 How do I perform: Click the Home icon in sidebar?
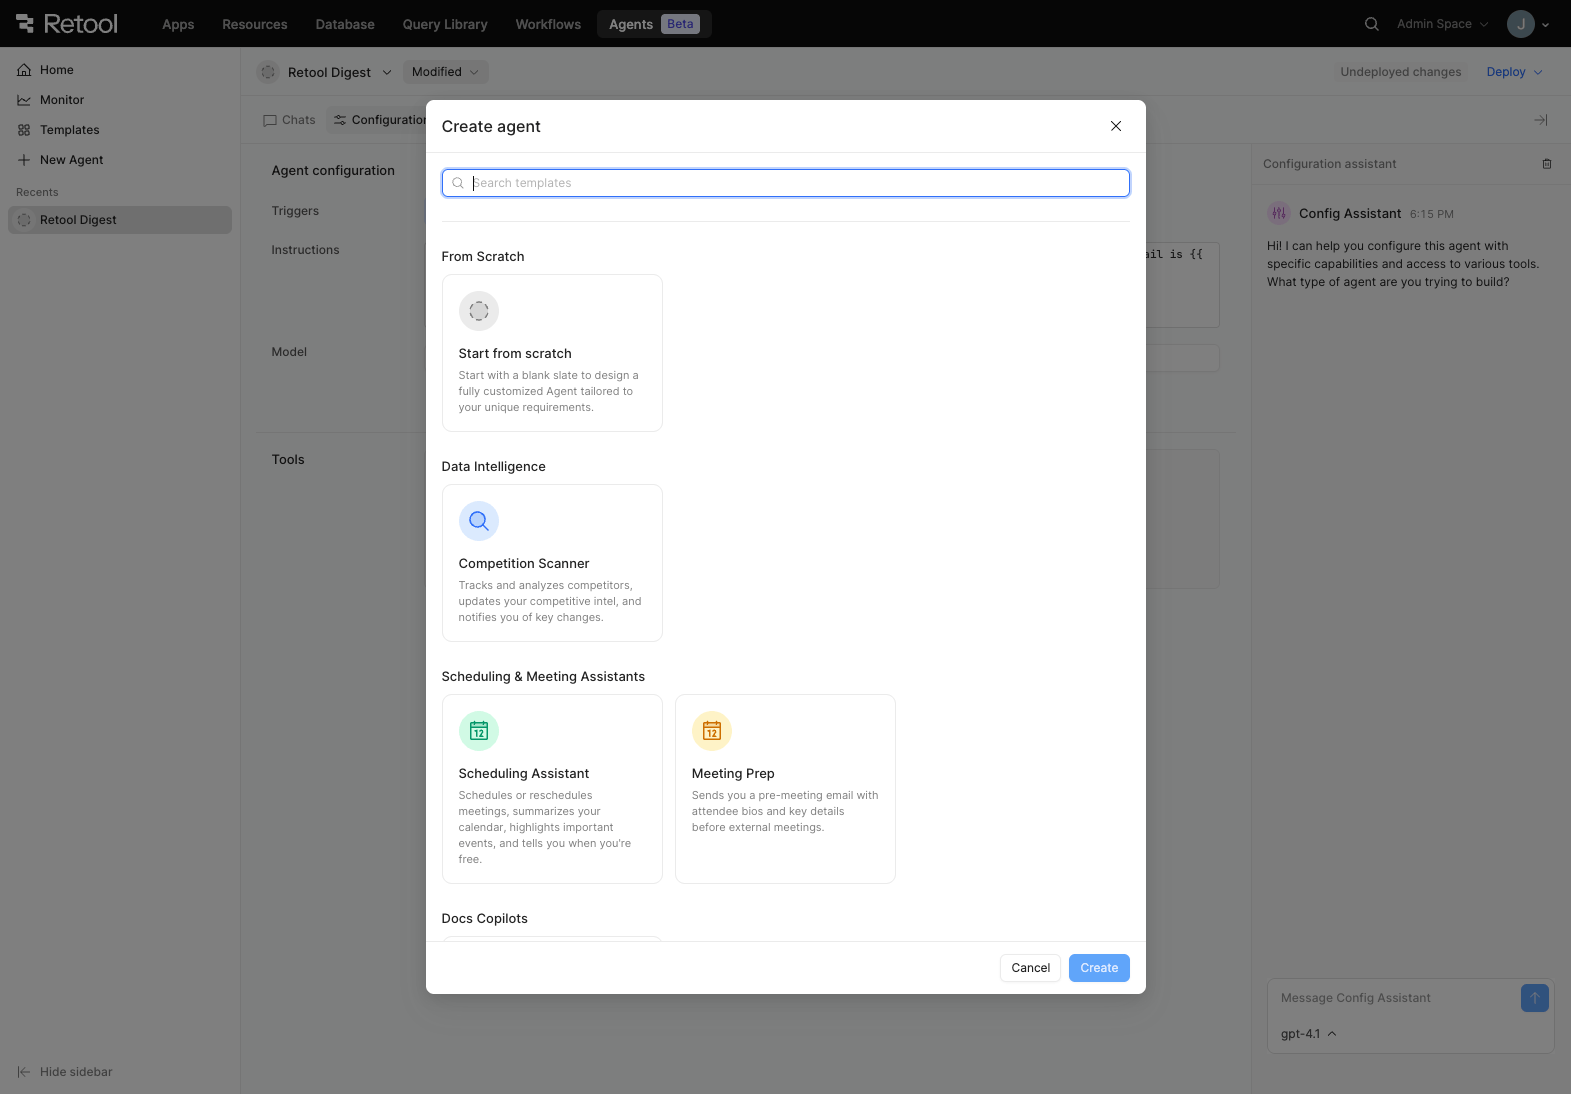24,70
